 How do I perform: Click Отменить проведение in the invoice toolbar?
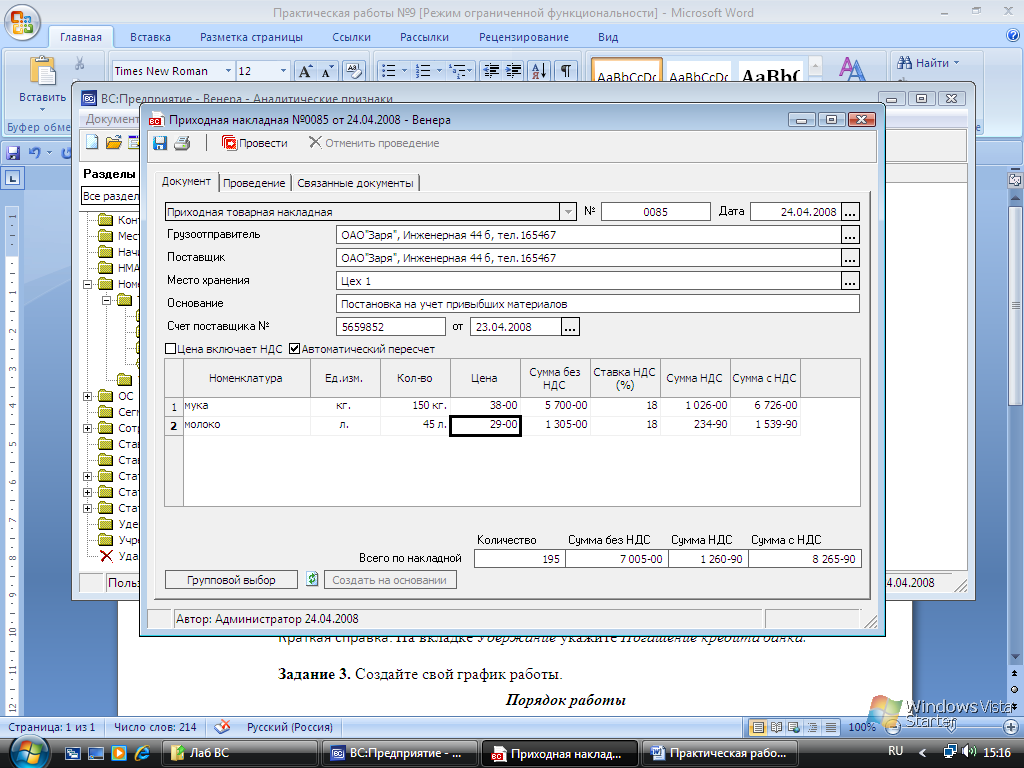pyautogui.click(x=374, y=143)
